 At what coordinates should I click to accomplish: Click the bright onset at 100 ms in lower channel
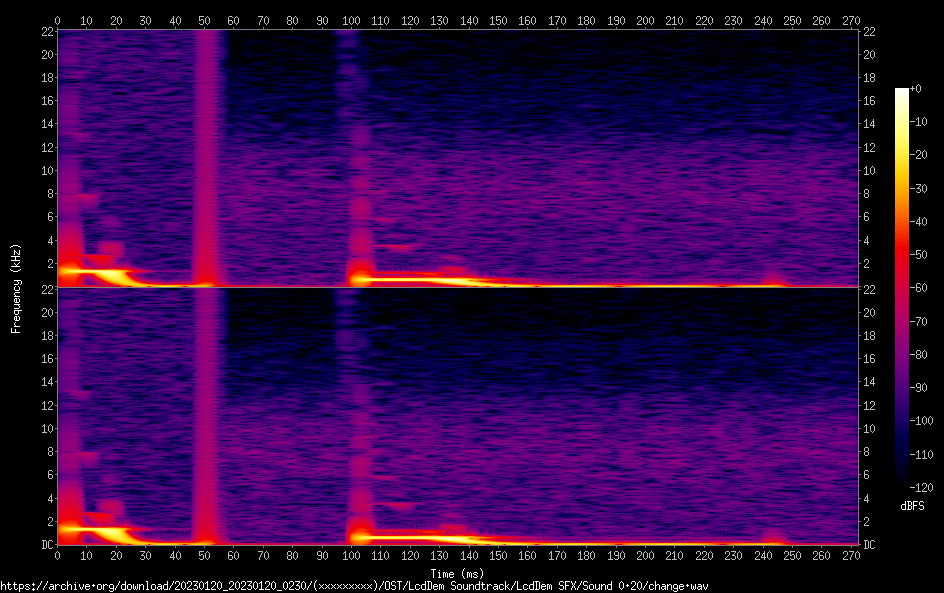[356, 534]
